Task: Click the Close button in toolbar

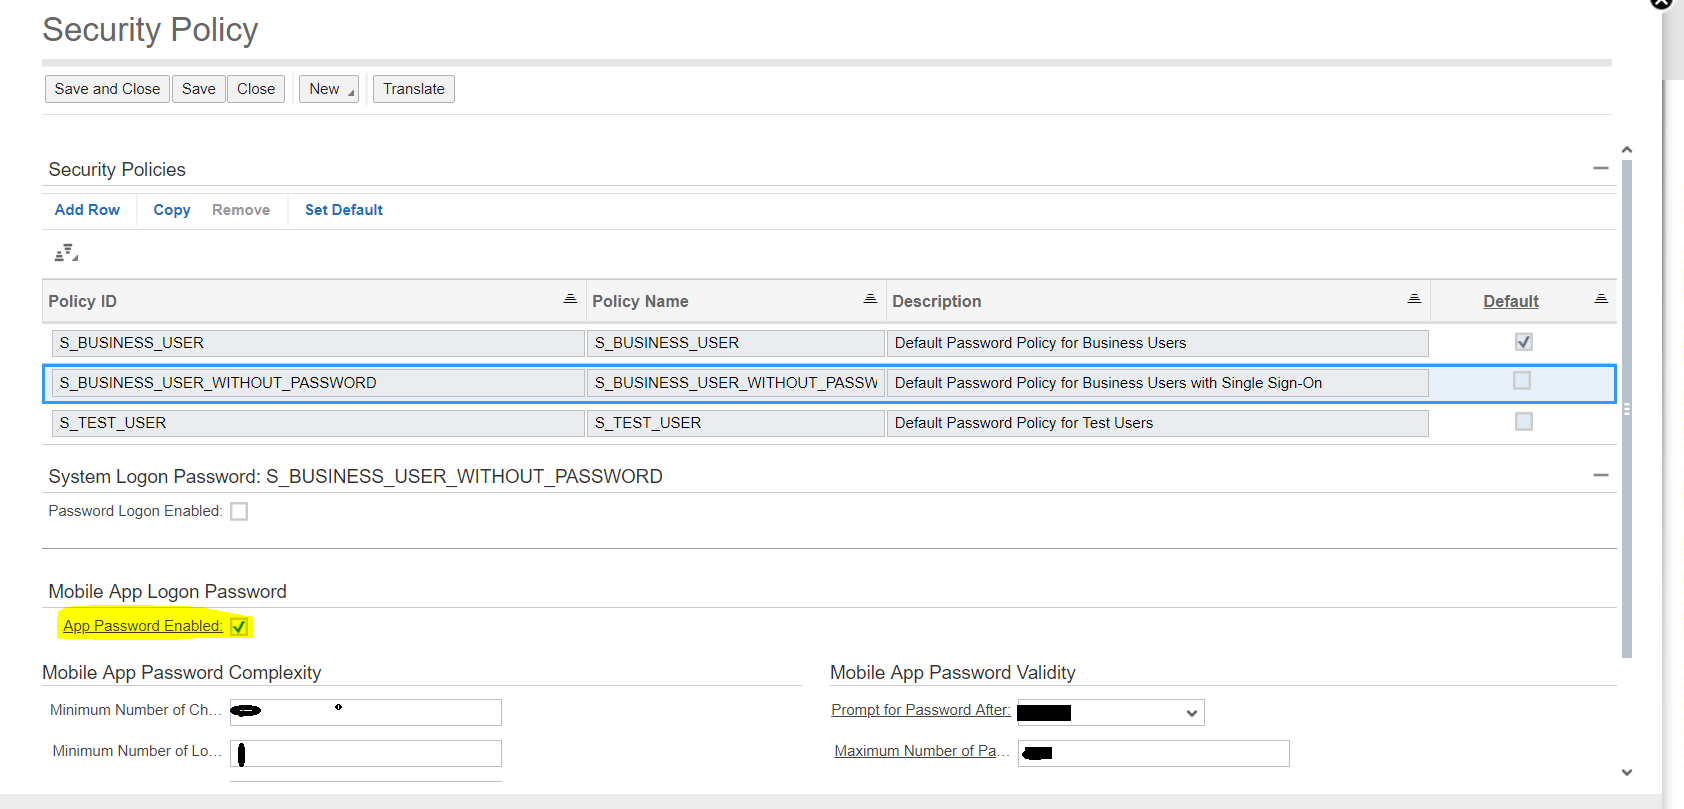Action: 256,89
